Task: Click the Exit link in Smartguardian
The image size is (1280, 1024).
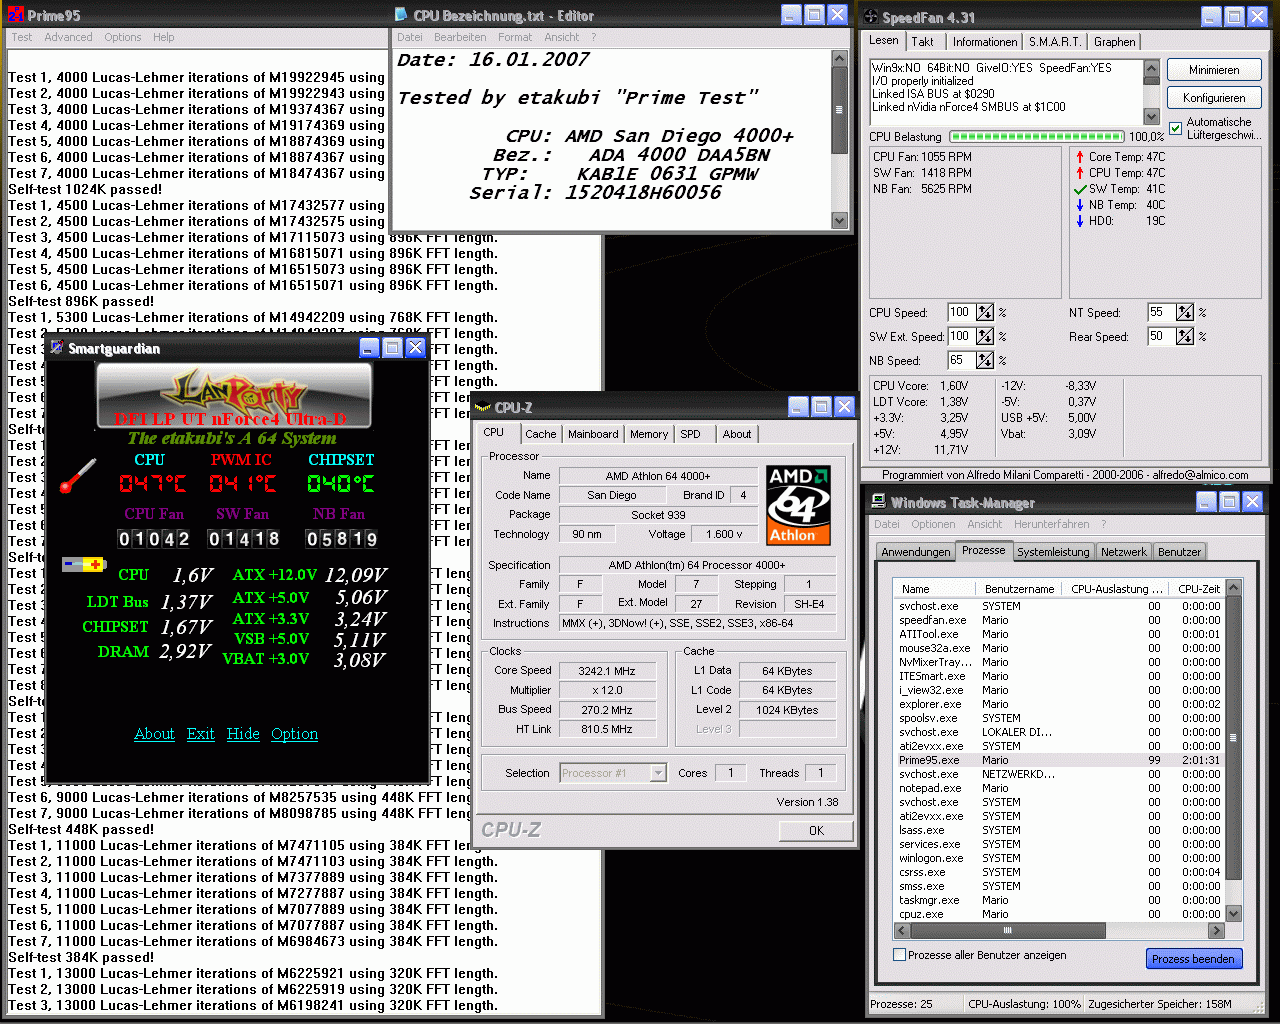Action: tap(201, 734)
